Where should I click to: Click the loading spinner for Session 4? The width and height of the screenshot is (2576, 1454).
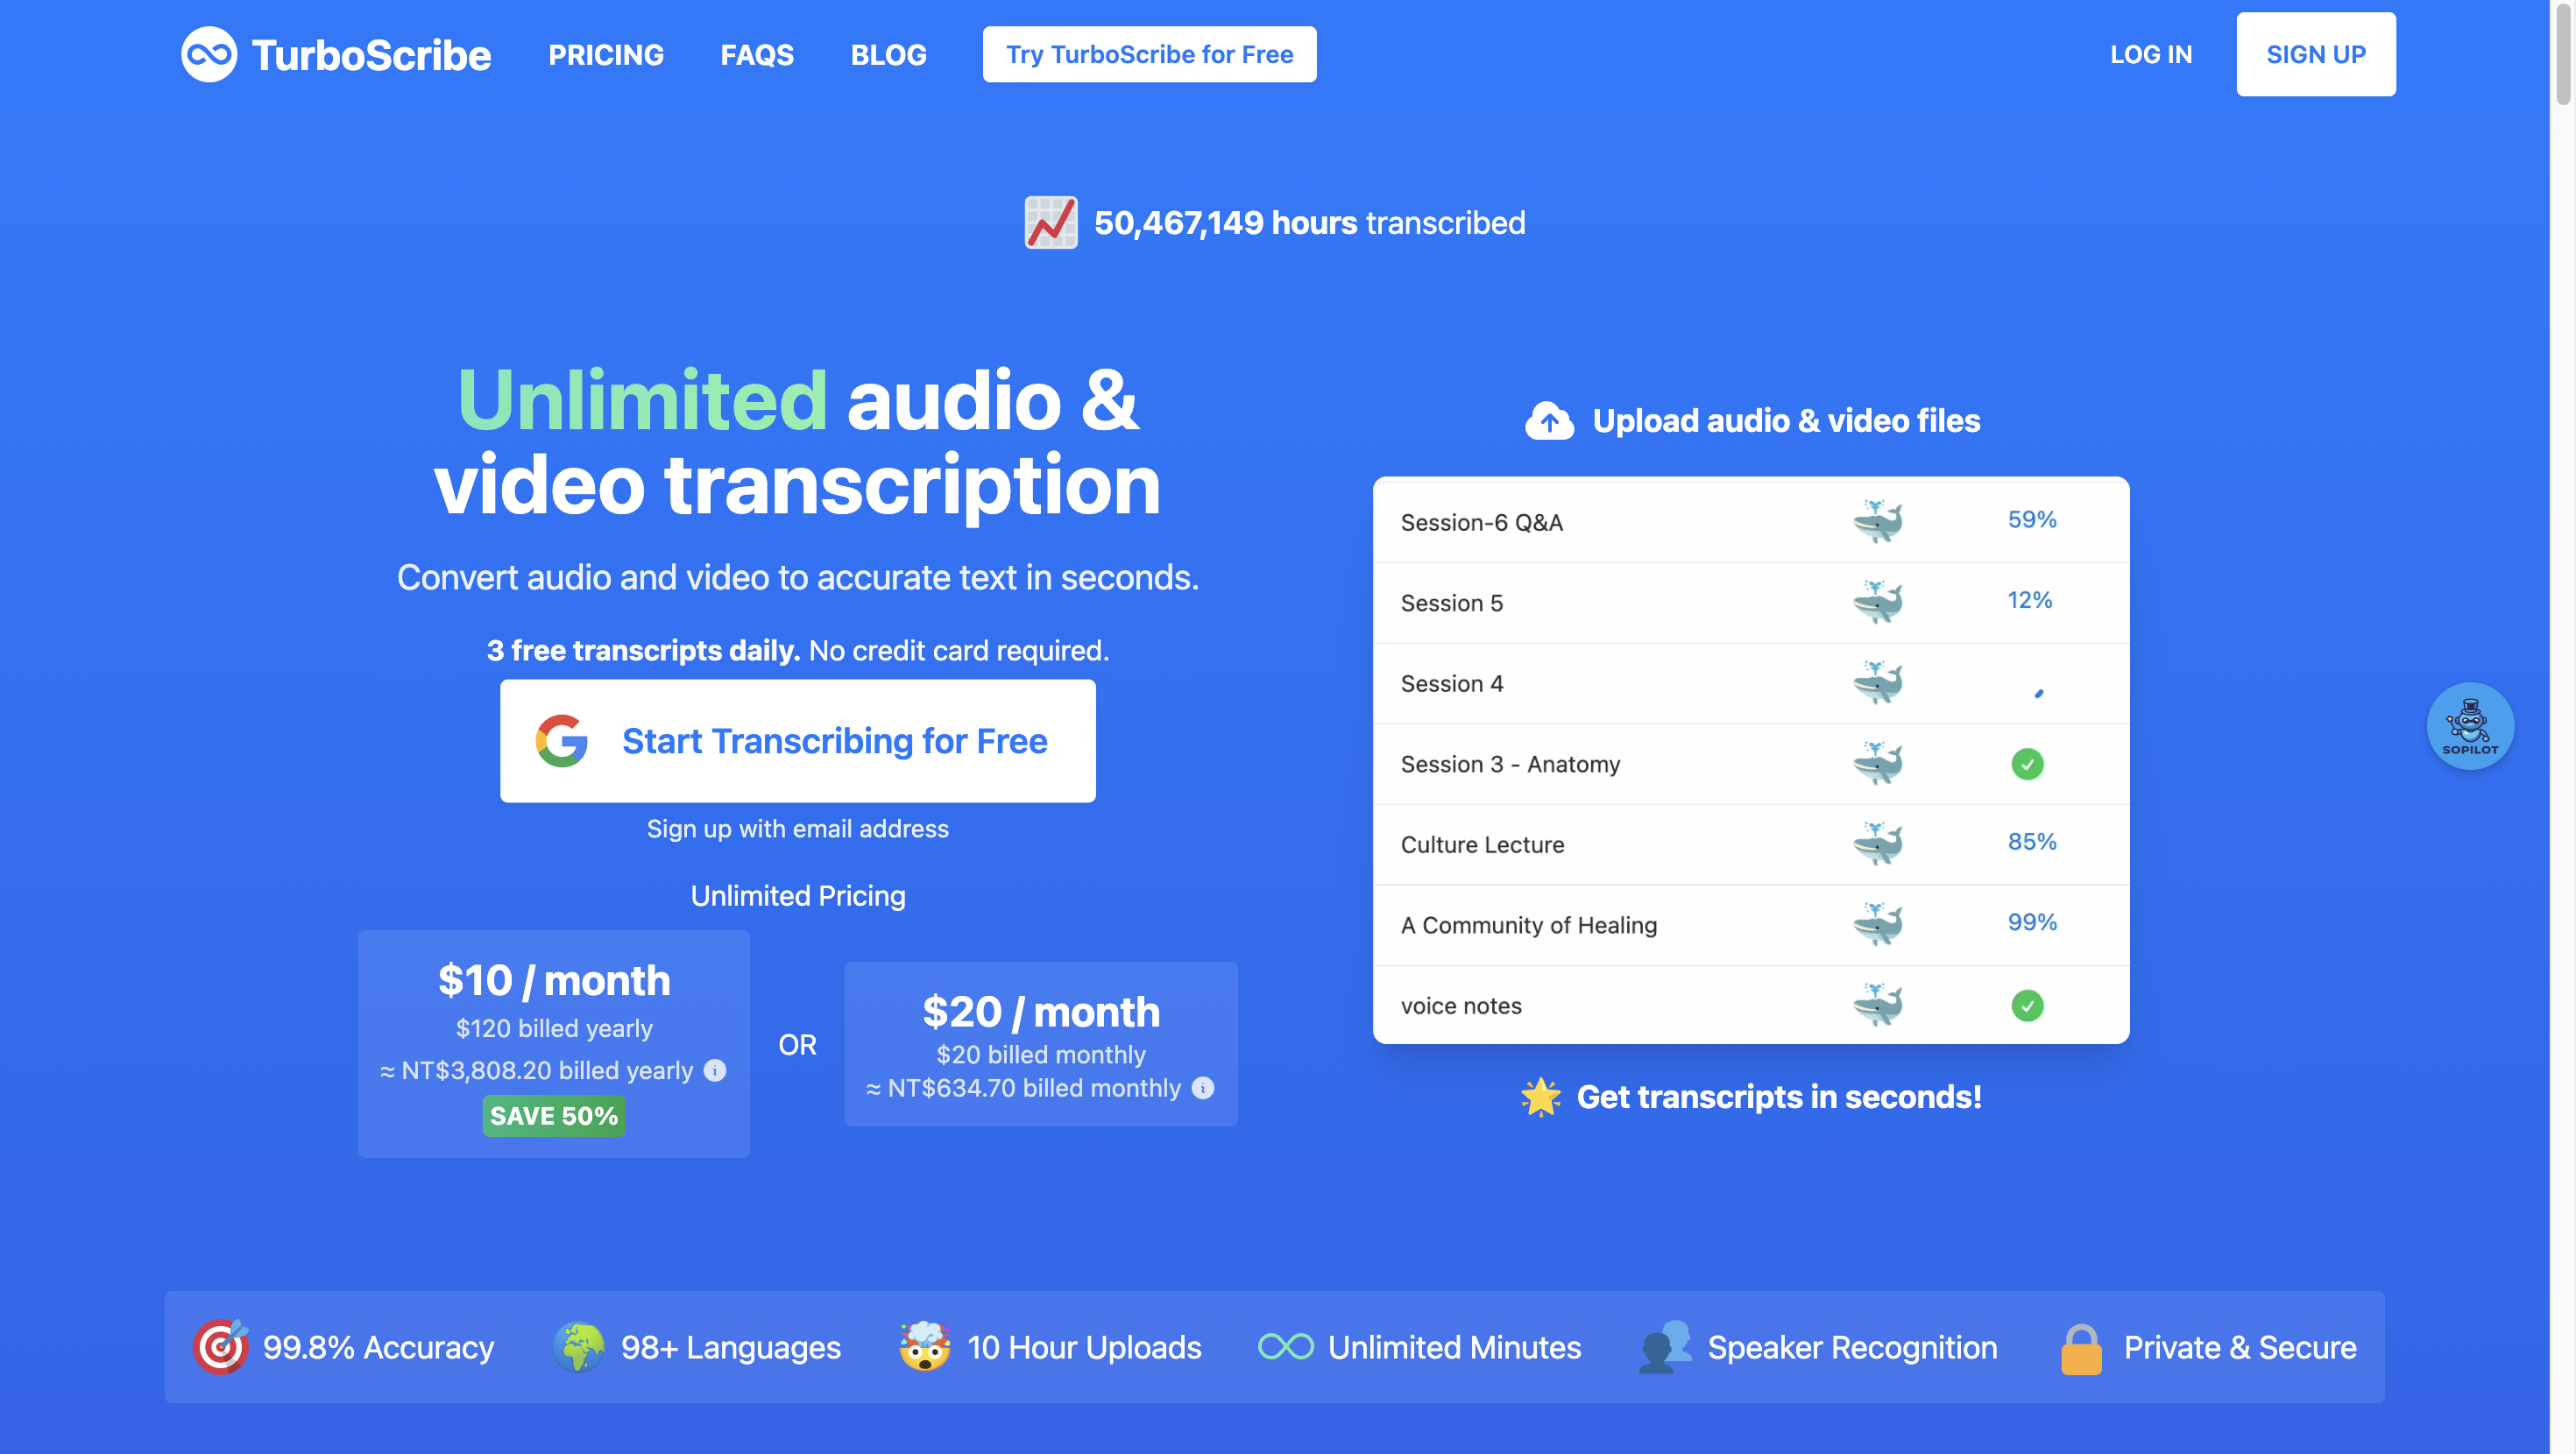tap(2039, 692)
